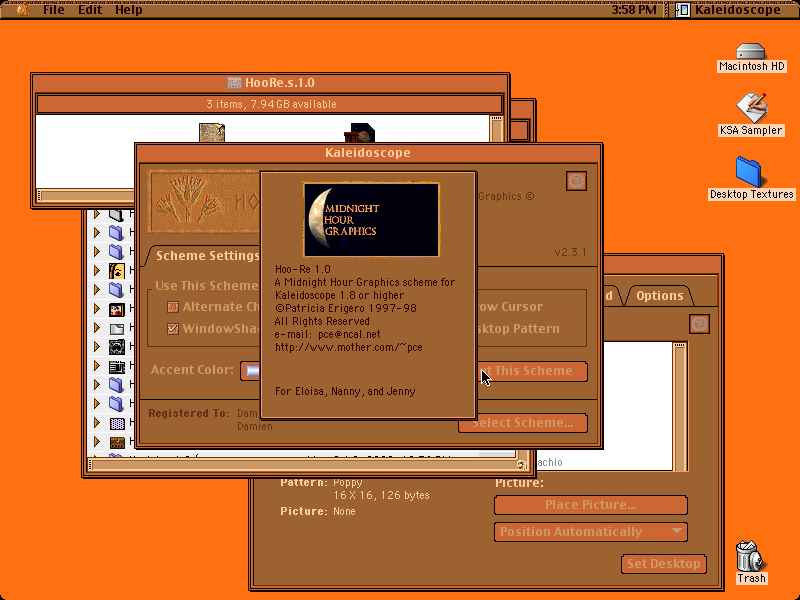The height and width of the screenshot is (600, 800).
Task: Select the blank document icon in list
Action: (117, 328)
